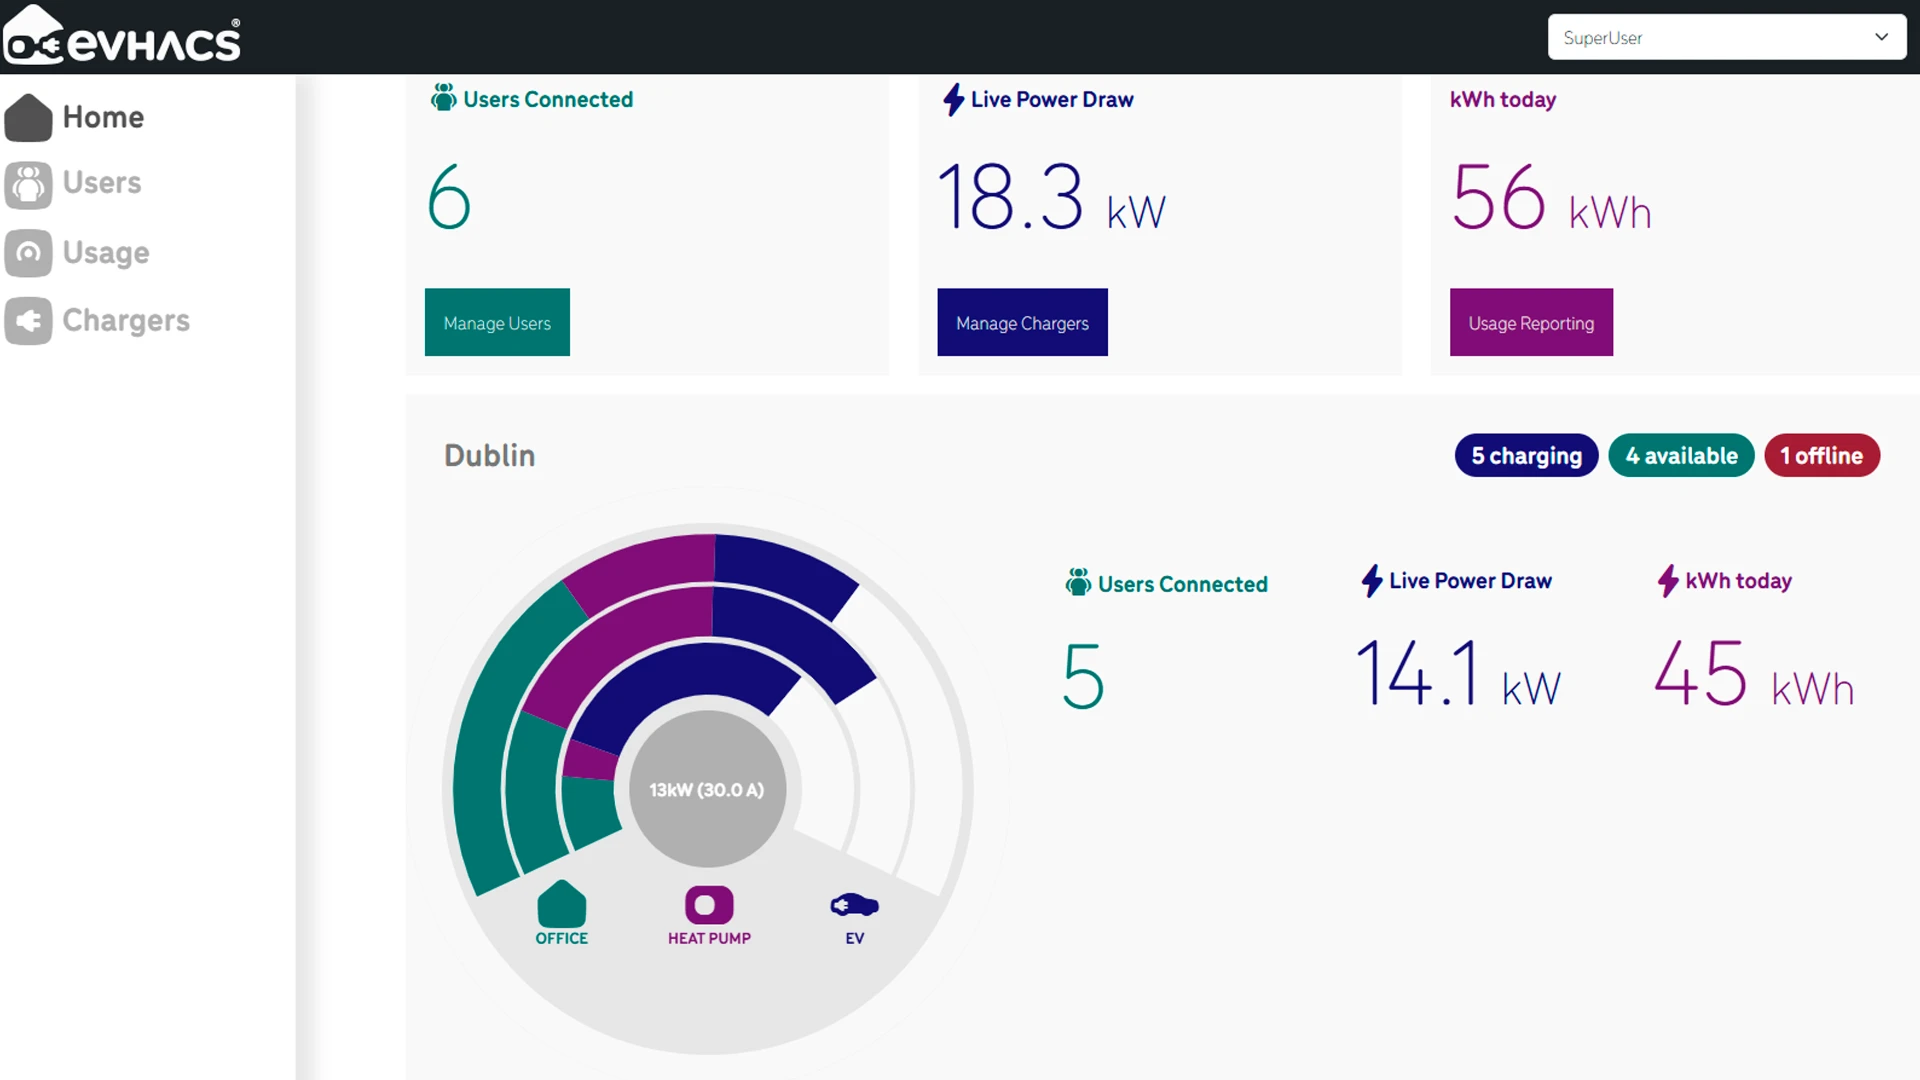The width and height of the screenshot is (1920, 1080).
Task: Click the 14.1 kW Dublin power value
Action: pos(1458,674)
